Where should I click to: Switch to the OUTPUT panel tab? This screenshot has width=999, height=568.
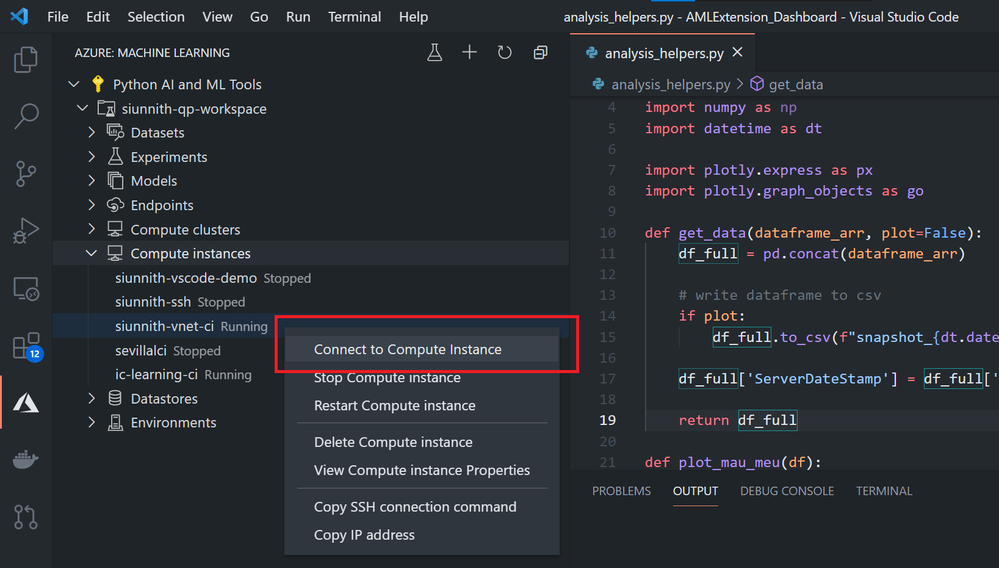tap(695, 491)
